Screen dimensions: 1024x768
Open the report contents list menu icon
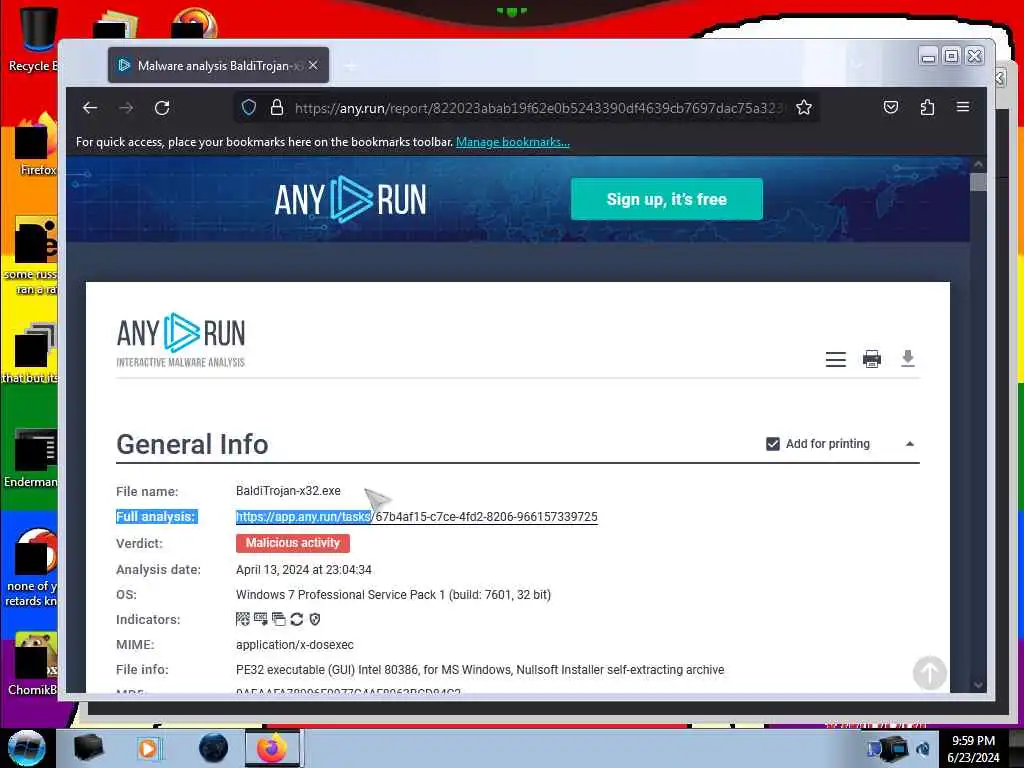(x=835, y=359)
